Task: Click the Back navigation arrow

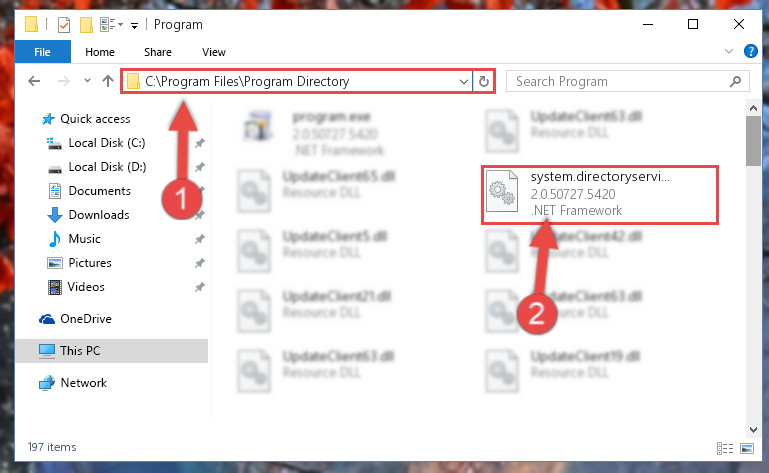Action: tap(34, 81)
